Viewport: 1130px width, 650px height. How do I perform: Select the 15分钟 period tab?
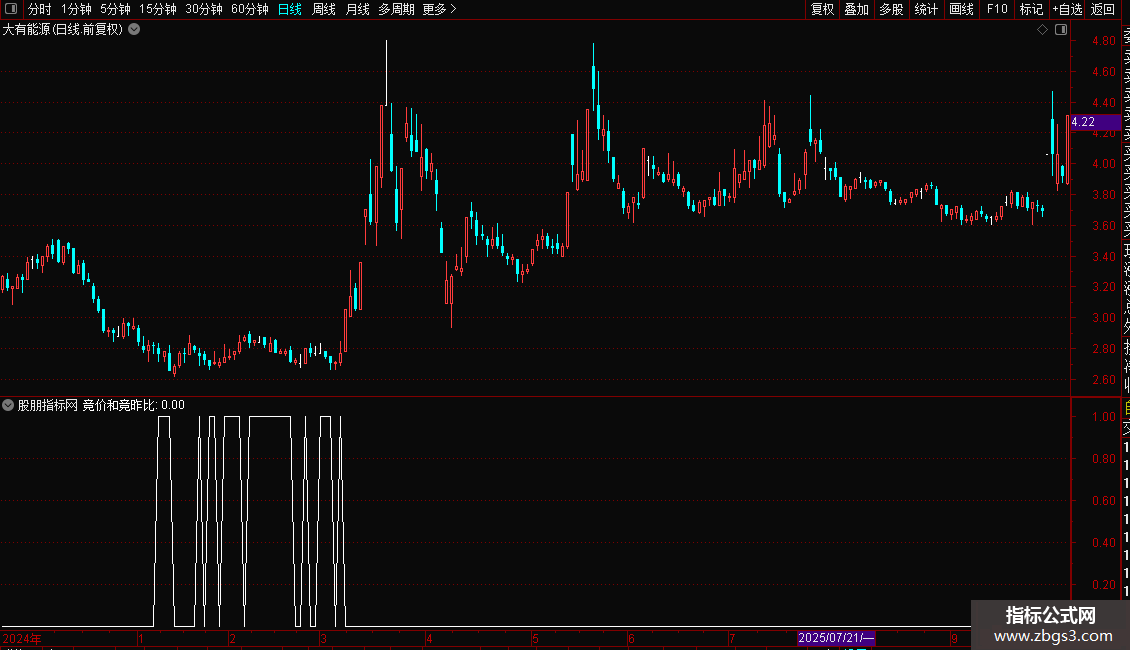(158, 9)
